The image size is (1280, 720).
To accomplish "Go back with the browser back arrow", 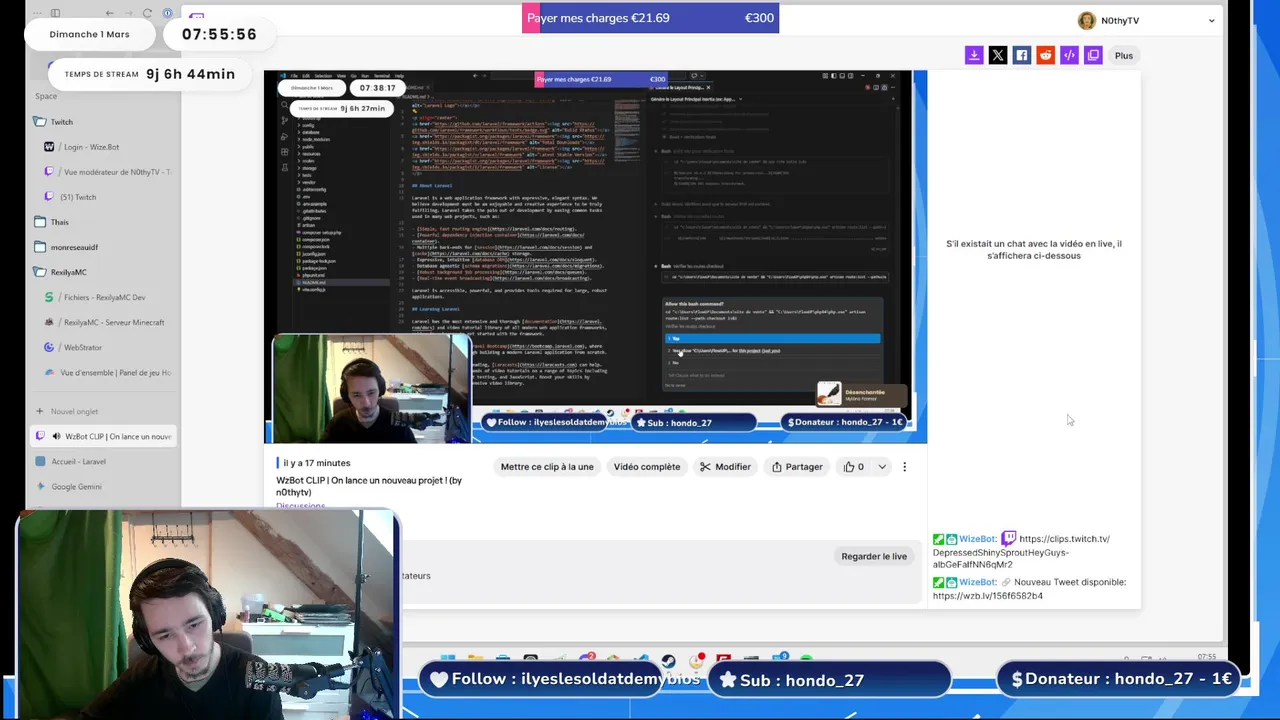I will coord(109,13).
